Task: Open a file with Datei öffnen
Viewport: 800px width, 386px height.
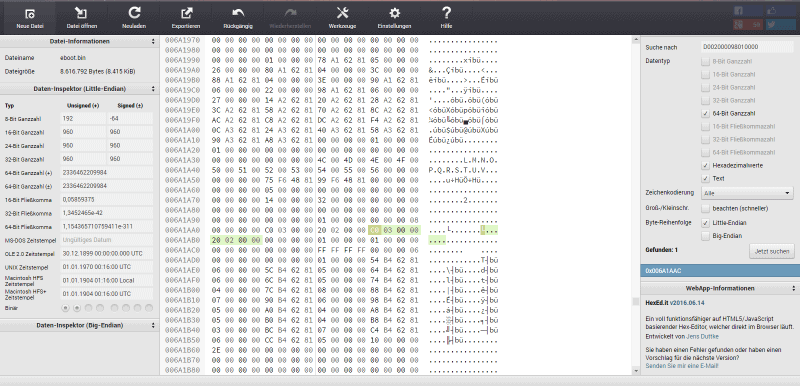Action: point(82,18)
